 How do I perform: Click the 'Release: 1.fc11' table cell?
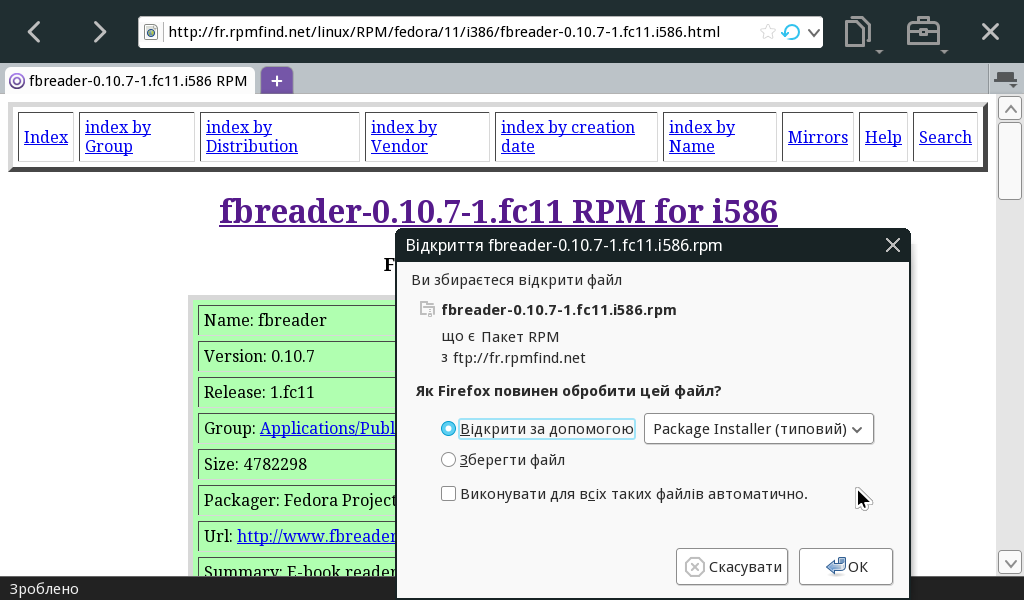pyautogui.click(x=297, y=392)
